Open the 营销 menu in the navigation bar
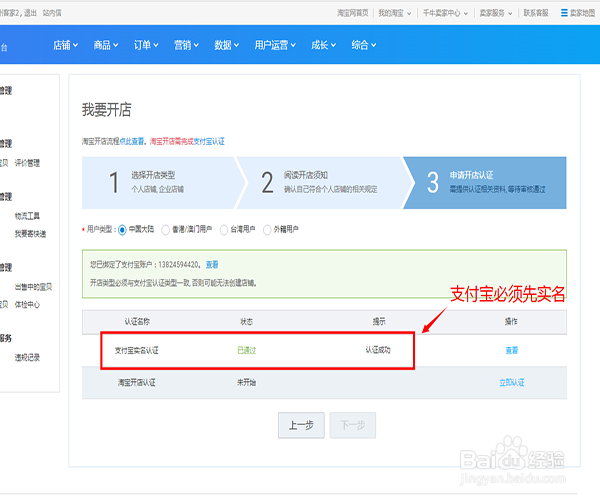The height and width of the screenshot is (500, 600). pos(186,45)
